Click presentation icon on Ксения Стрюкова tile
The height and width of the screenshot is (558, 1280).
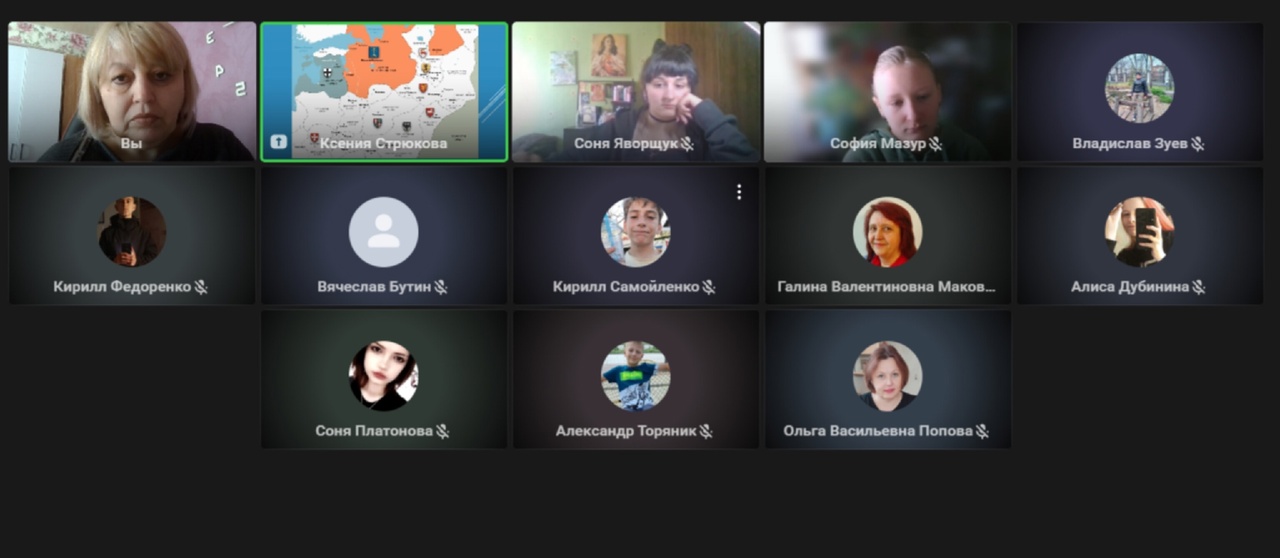[278, 143]
